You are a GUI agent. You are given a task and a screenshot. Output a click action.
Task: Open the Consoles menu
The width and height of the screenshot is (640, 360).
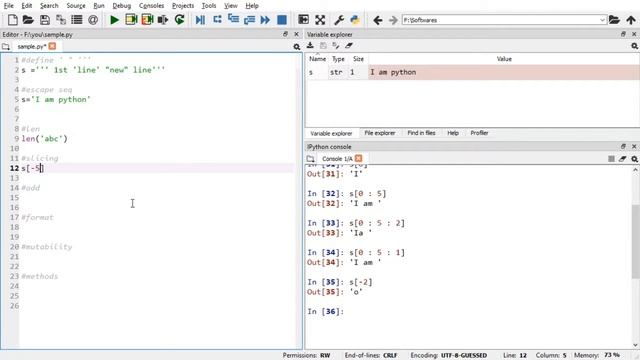(151, 6)
